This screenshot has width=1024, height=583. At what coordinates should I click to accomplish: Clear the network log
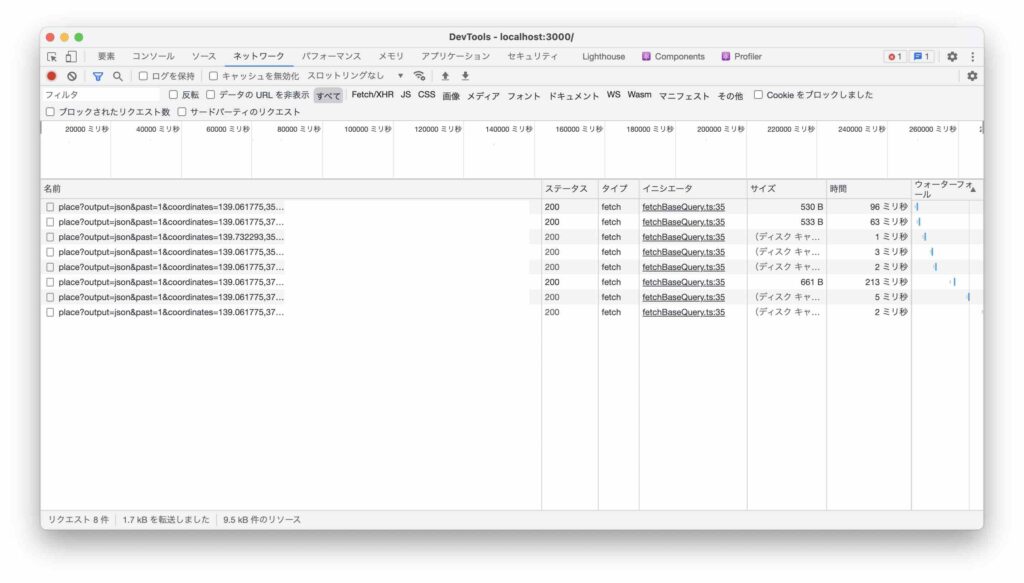(72, 76)
